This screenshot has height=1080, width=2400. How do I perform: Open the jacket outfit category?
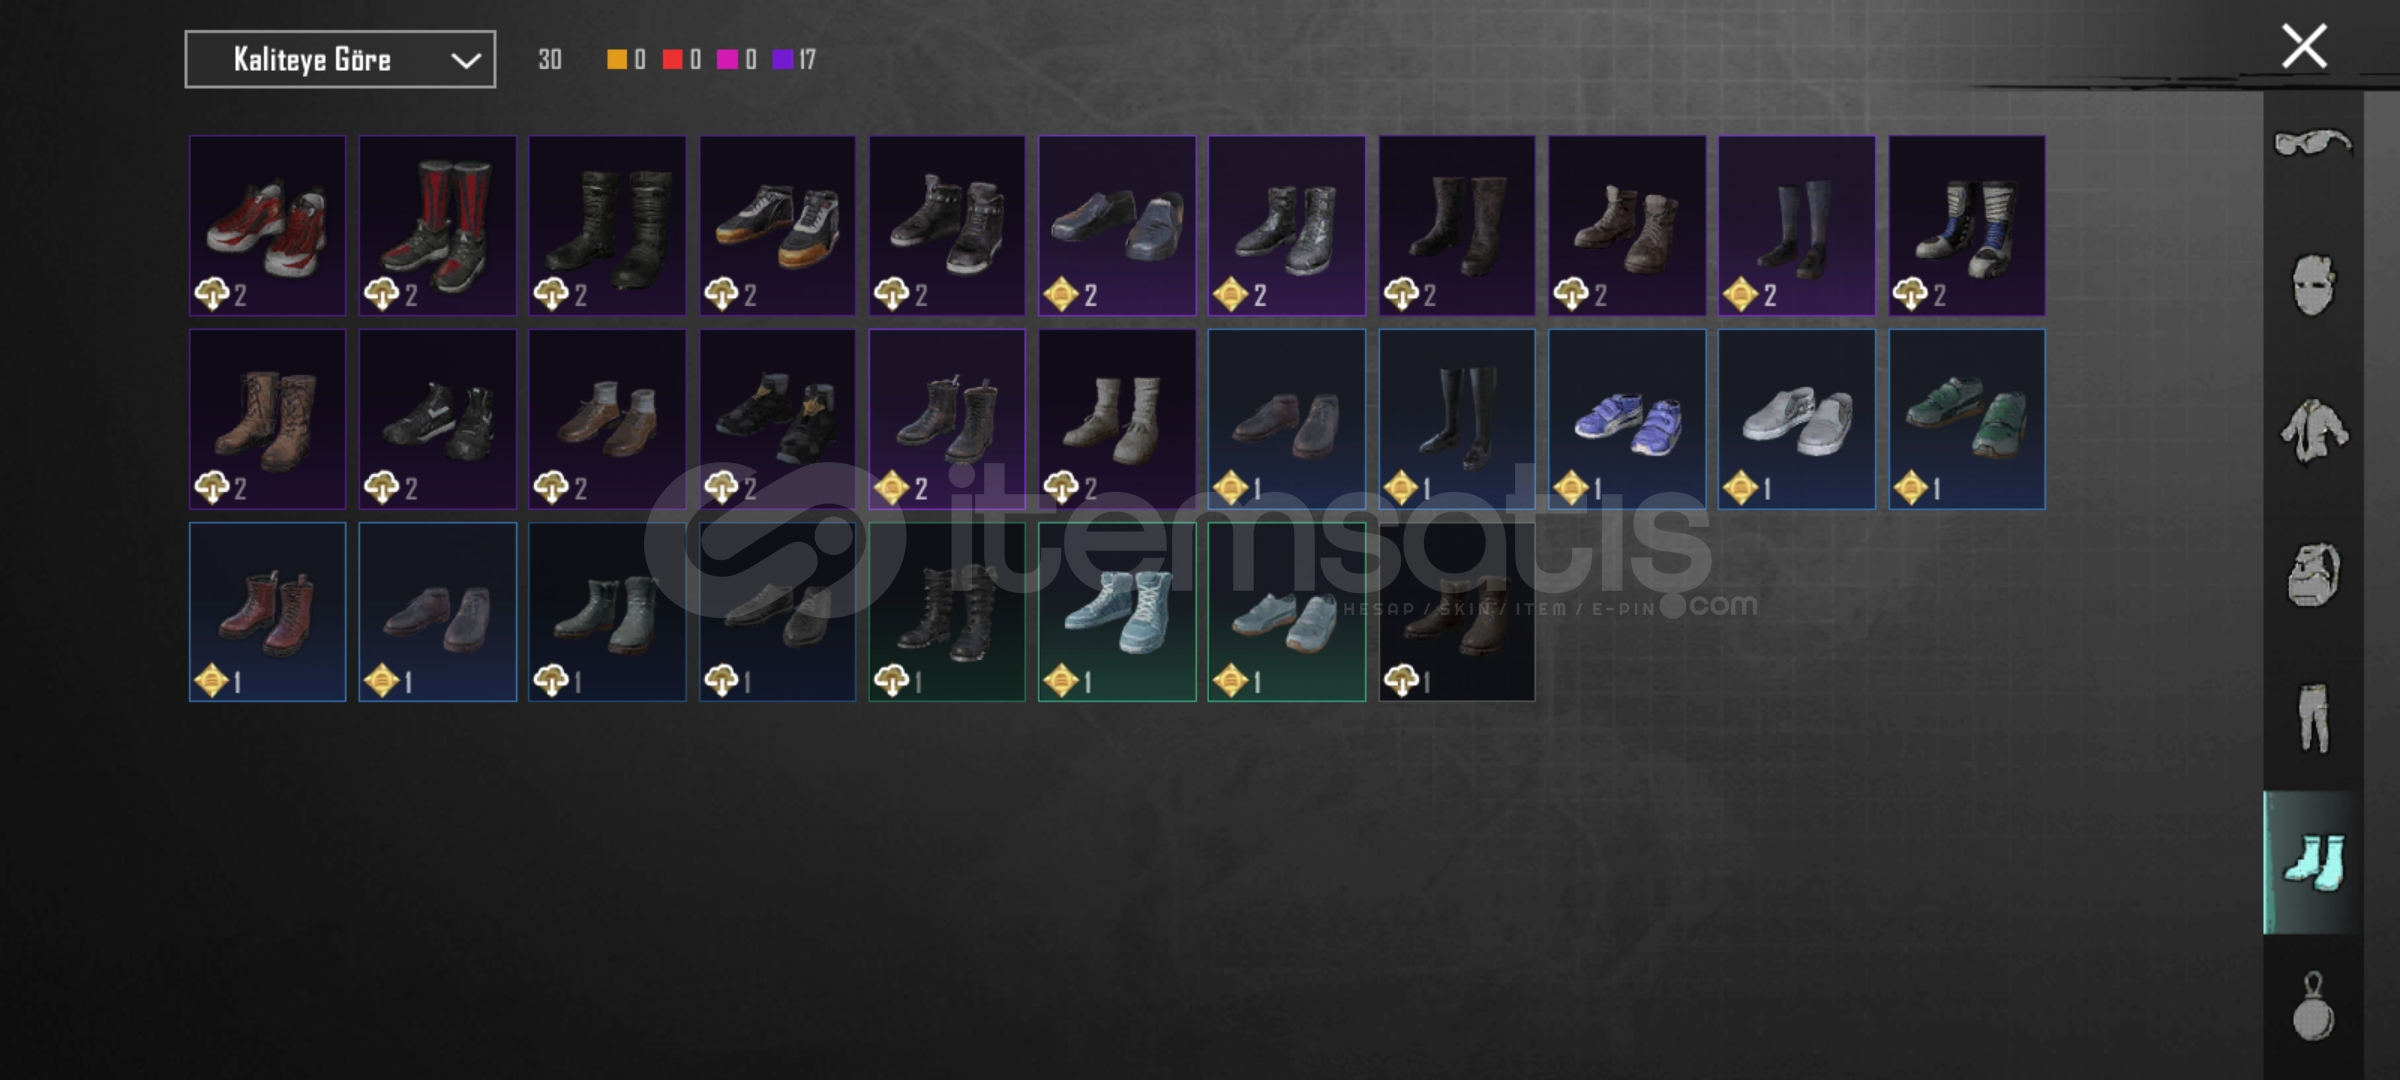pos(2313,431)
